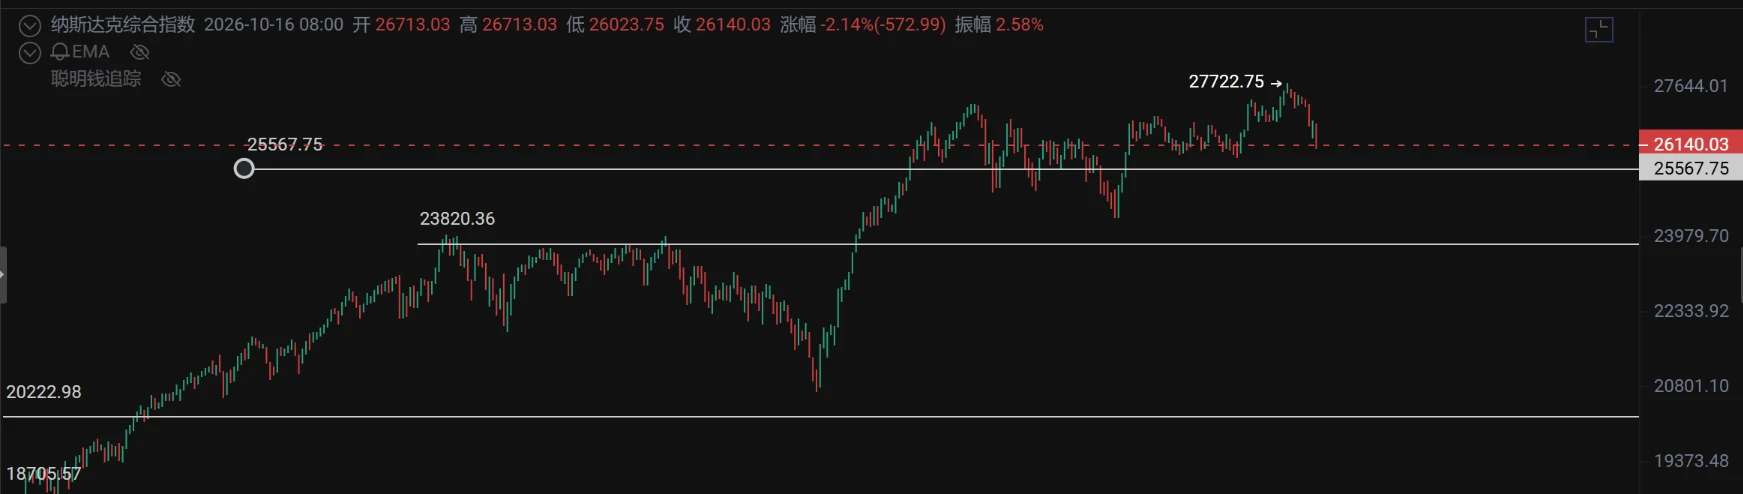Click the 19373.48 axis value
This screenshot has width=1743, height=494.
(x=1691, y=461)
